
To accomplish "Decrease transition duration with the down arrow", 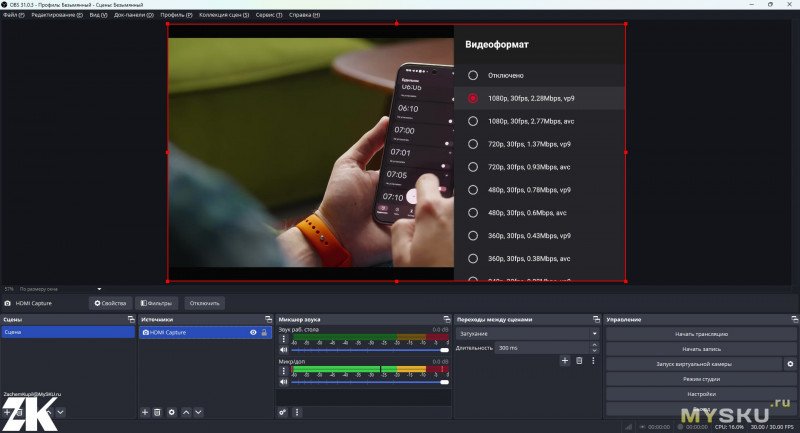I will (x=594, y=350).
